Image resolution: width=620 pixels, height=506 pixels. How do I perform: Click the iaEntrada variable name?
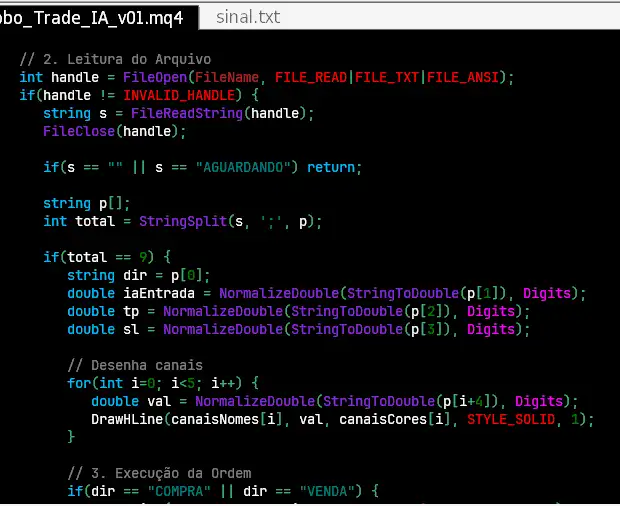[159, 293]
